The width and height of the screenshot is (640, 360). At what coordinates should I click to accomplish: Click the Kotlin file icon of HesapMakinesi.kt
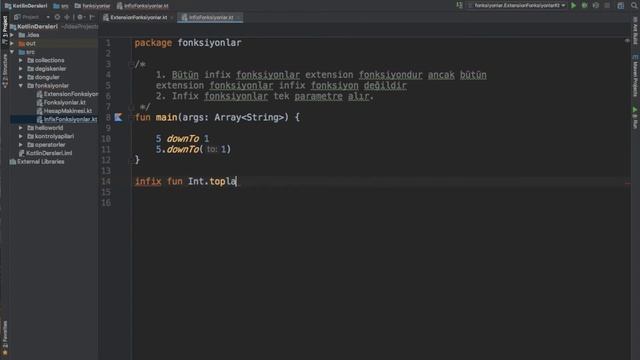pyautogui.click(x=40, y=111)
